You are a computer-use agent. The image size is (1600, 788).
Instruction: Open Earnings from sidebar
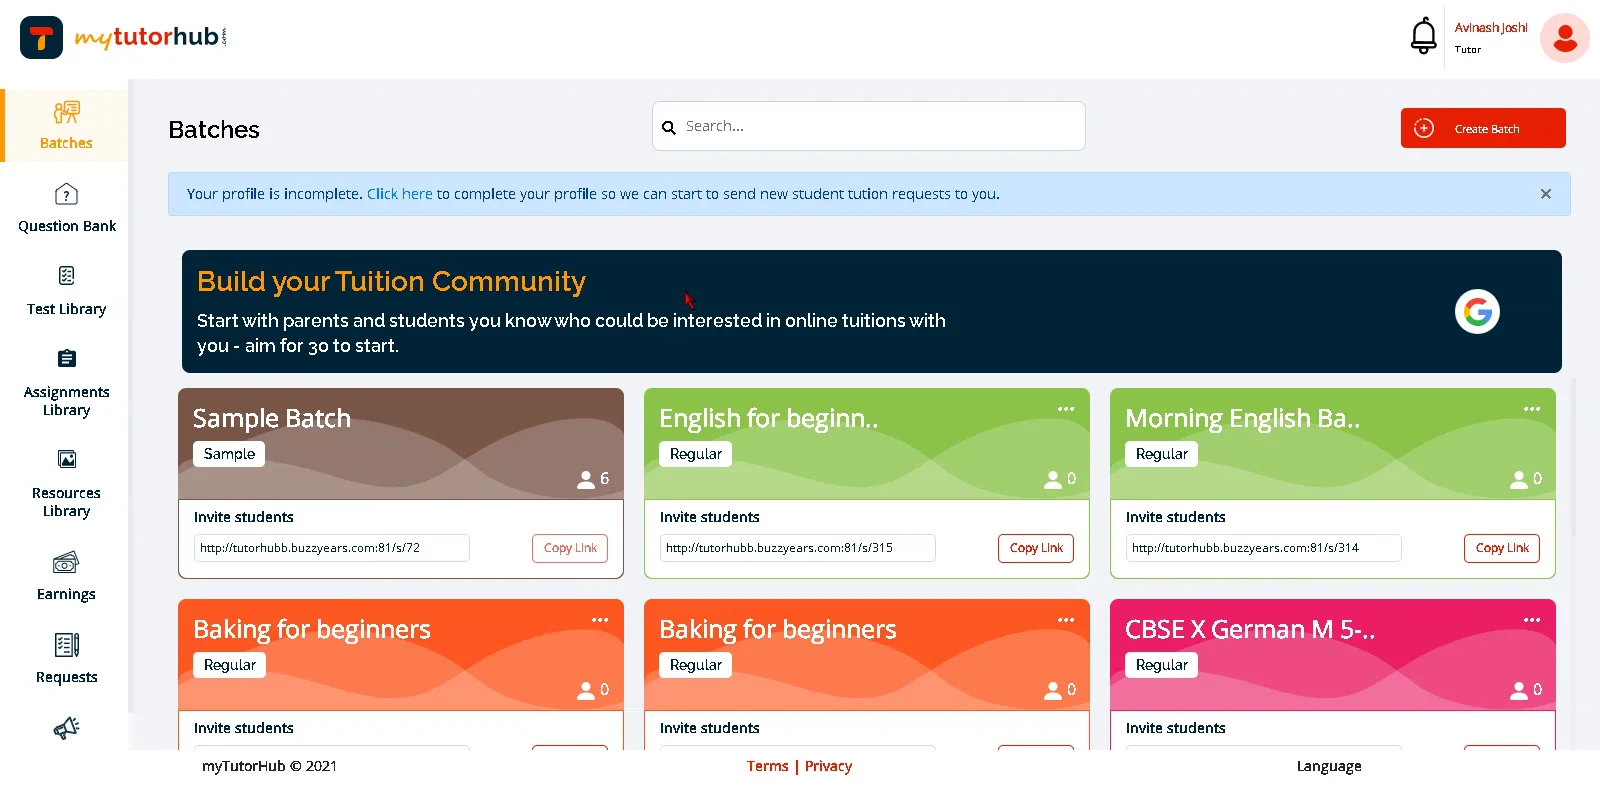(66, 576)
